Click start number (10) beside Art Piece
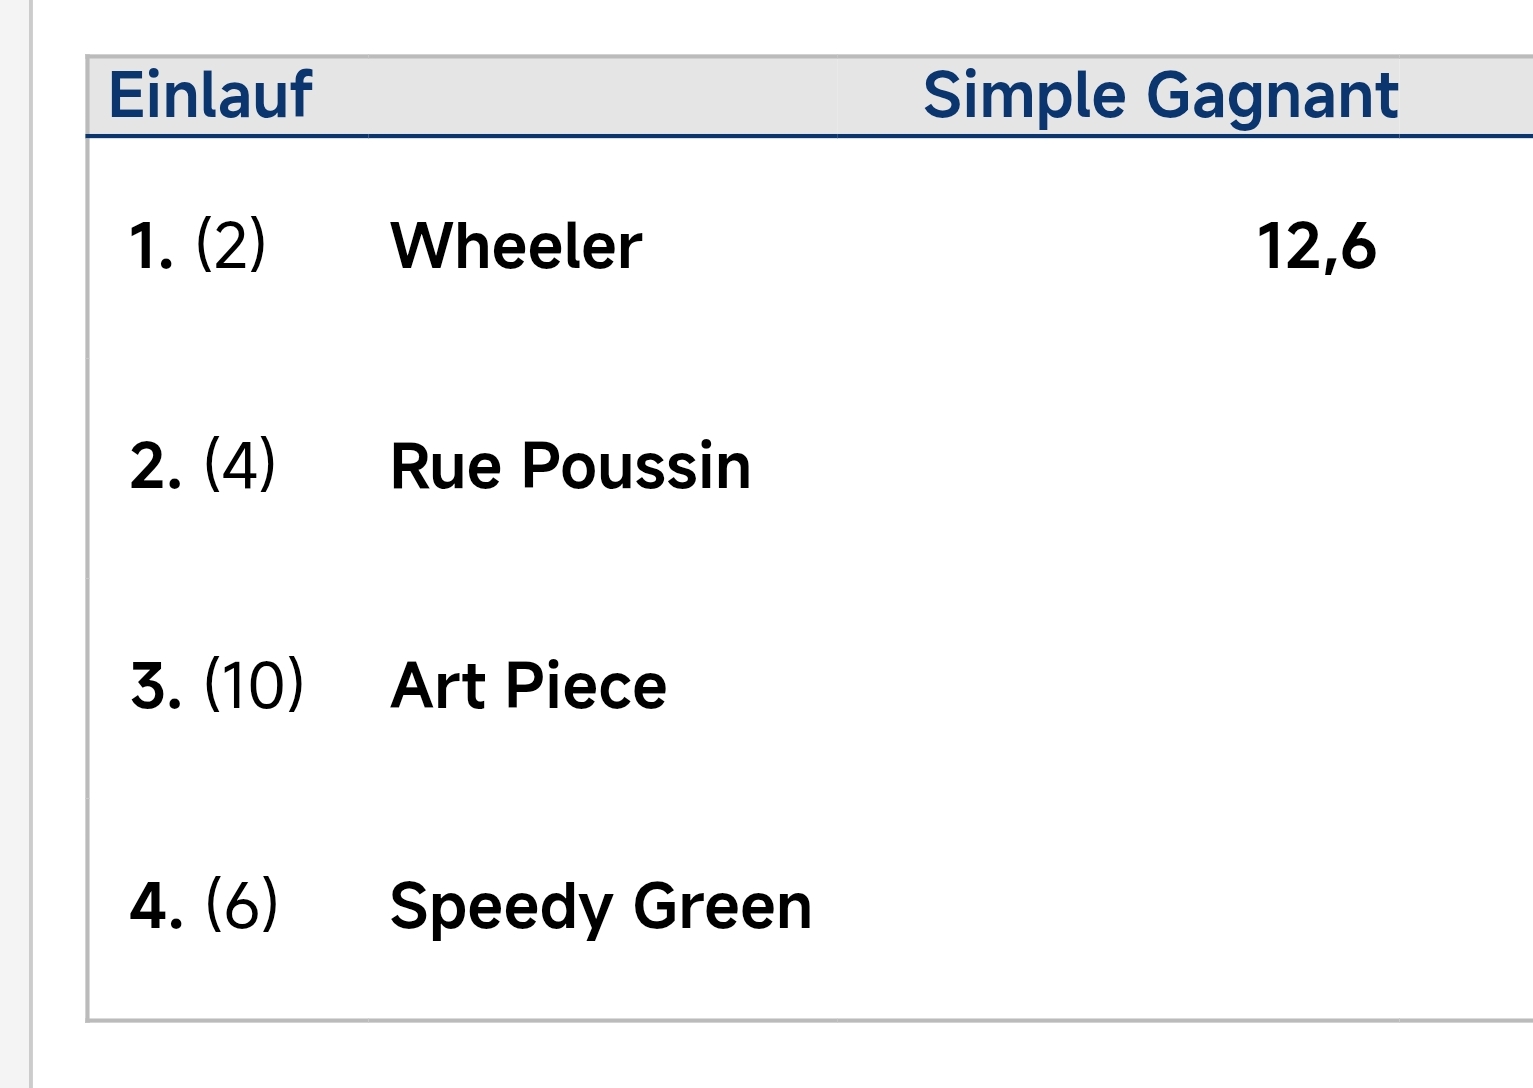 click(x=254, y=685)
